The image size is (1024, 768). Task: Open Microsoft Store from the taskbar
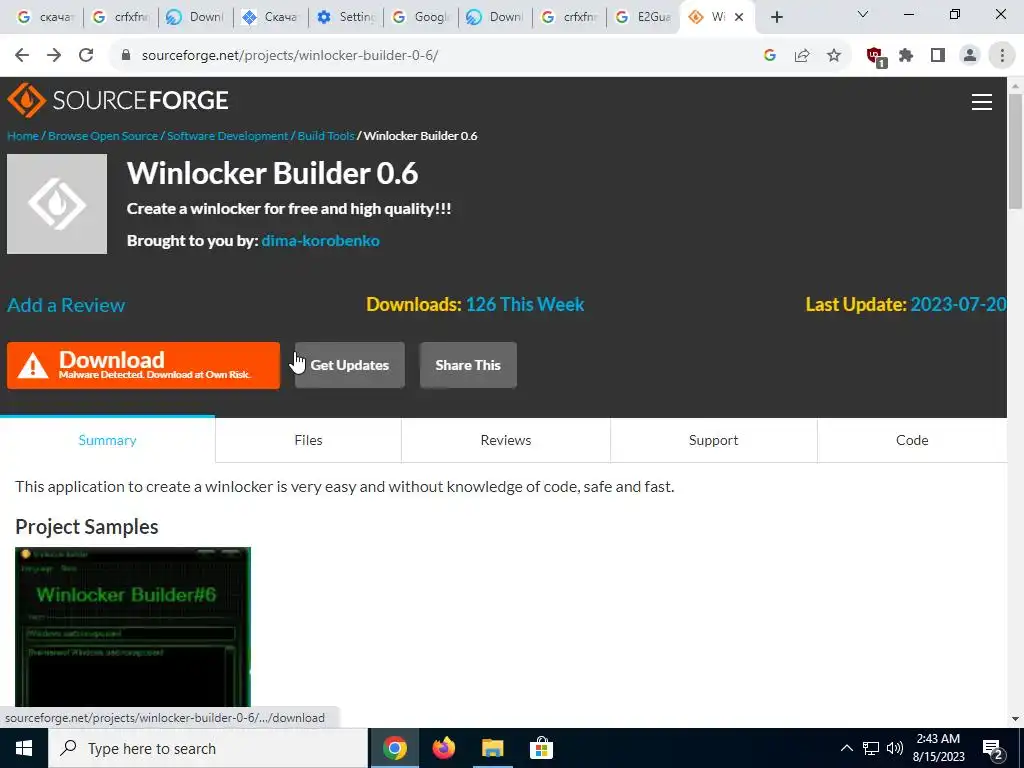pos(541,748)
